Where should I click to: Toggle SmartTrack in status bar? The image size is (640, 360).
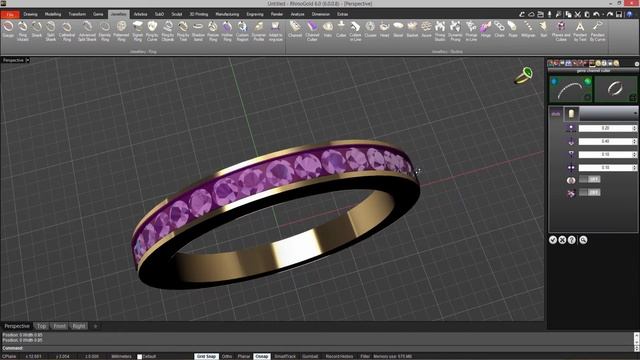[x=285, y=356]
